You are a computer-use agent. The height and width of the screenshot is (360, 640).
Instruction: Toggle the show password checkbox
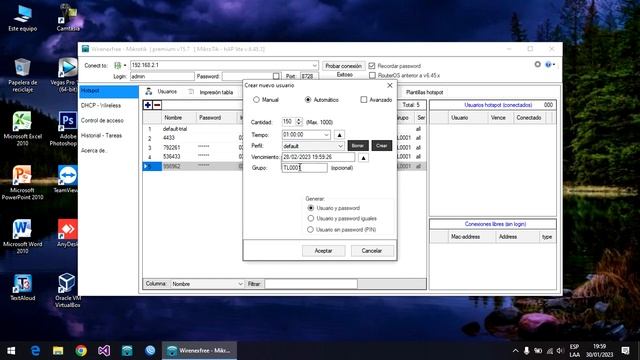[276, 76]
